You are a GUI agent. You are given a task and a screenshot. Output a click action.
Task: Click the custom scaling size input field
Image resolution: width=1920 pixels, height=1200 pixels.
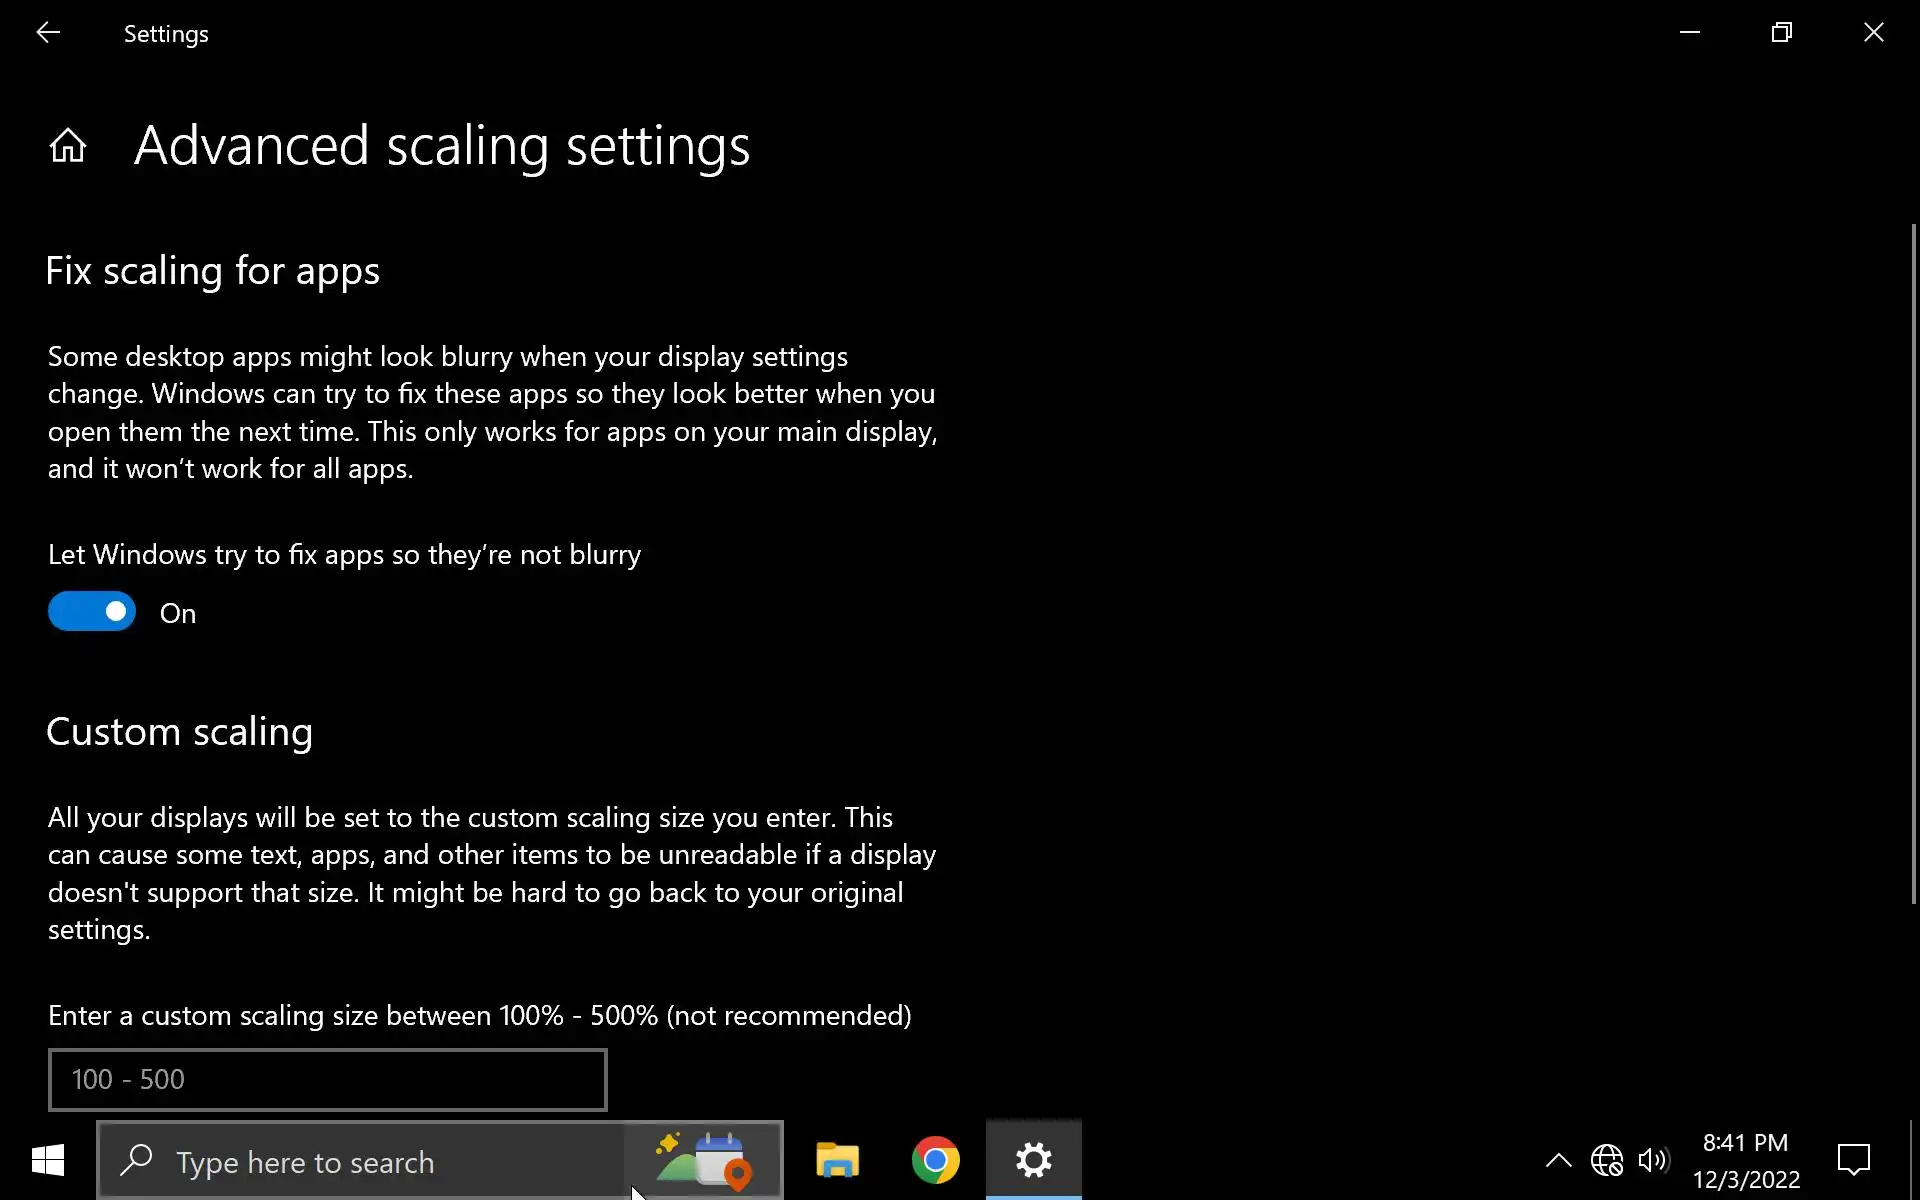coord(327,1079)
